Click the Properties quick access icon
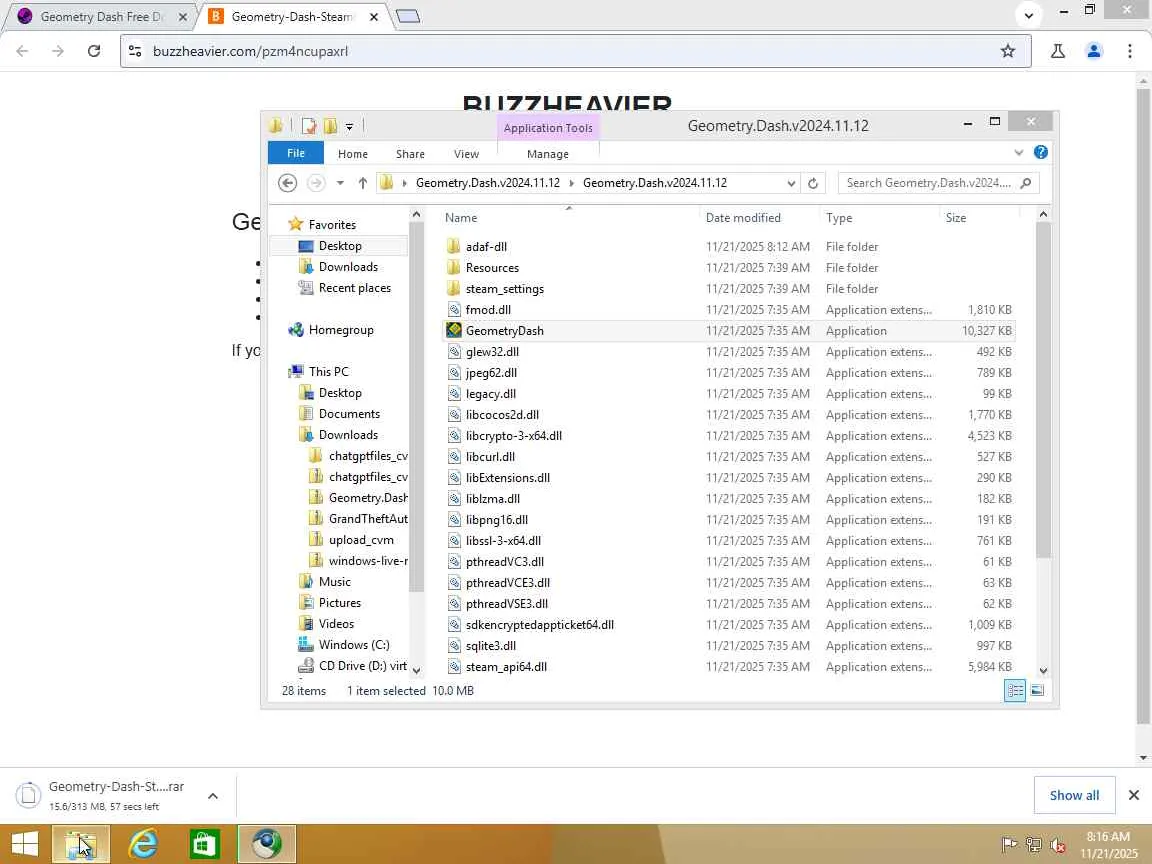This screenshot has height=864, width=1152. 309,126
